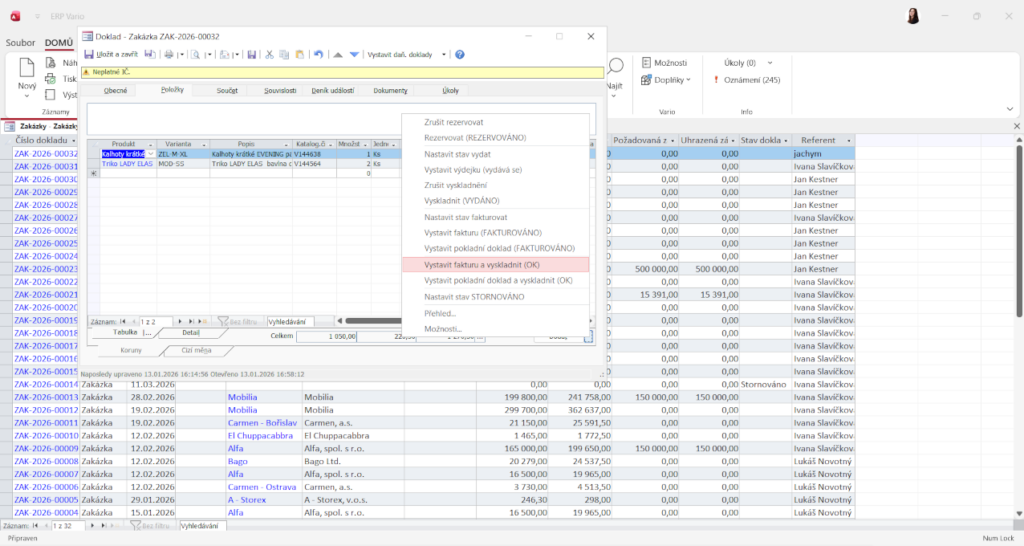Go to next document with blue down arrow
This screenshot has width=1024, height=546.
point(353,54)
